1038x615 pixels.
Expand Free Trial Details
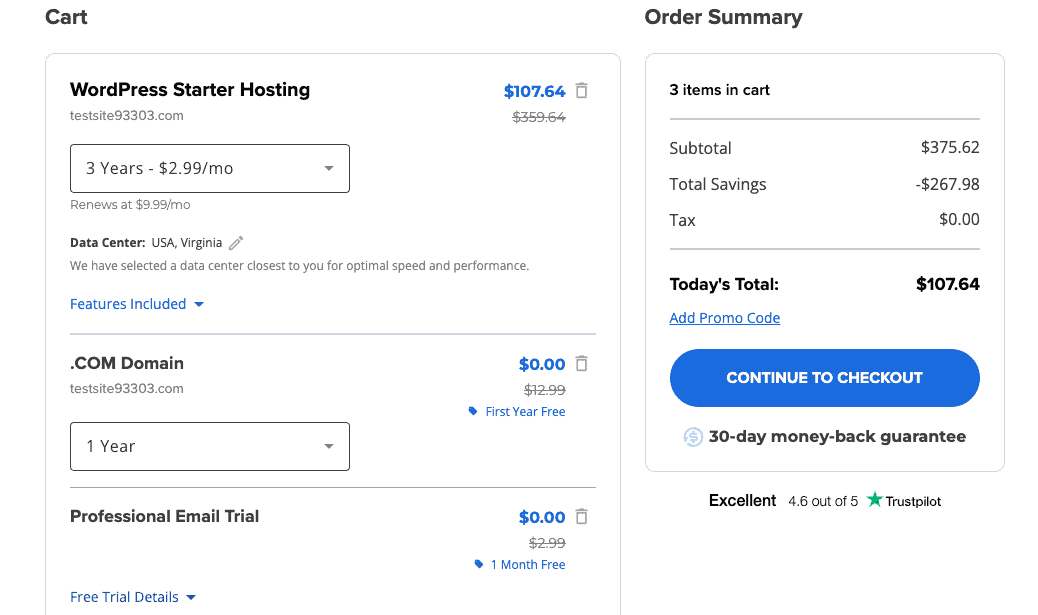click(133, 597)
